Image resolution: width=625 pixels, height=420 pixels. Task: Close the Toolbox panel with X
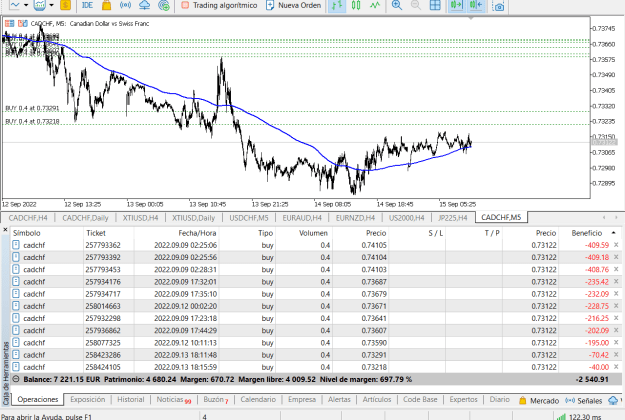[x=5, y=230]
